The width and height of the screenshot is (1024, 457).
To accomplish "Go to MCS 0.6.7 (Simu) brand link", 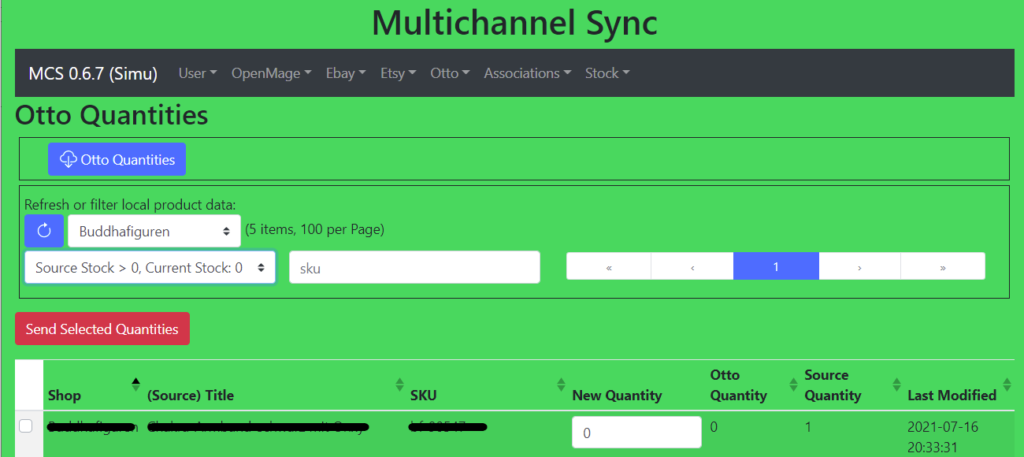I will [x=93, y=73].
